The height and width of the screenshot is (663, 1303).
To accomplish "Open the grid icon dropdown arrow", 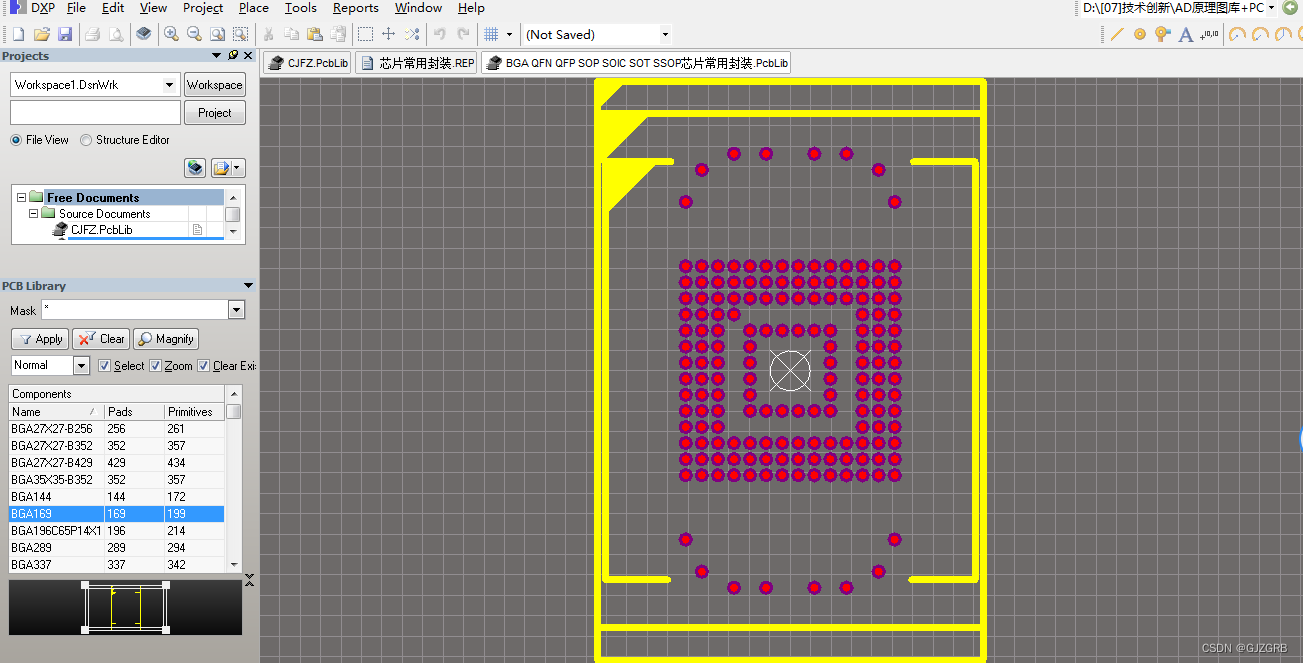I will click(509, 34).
